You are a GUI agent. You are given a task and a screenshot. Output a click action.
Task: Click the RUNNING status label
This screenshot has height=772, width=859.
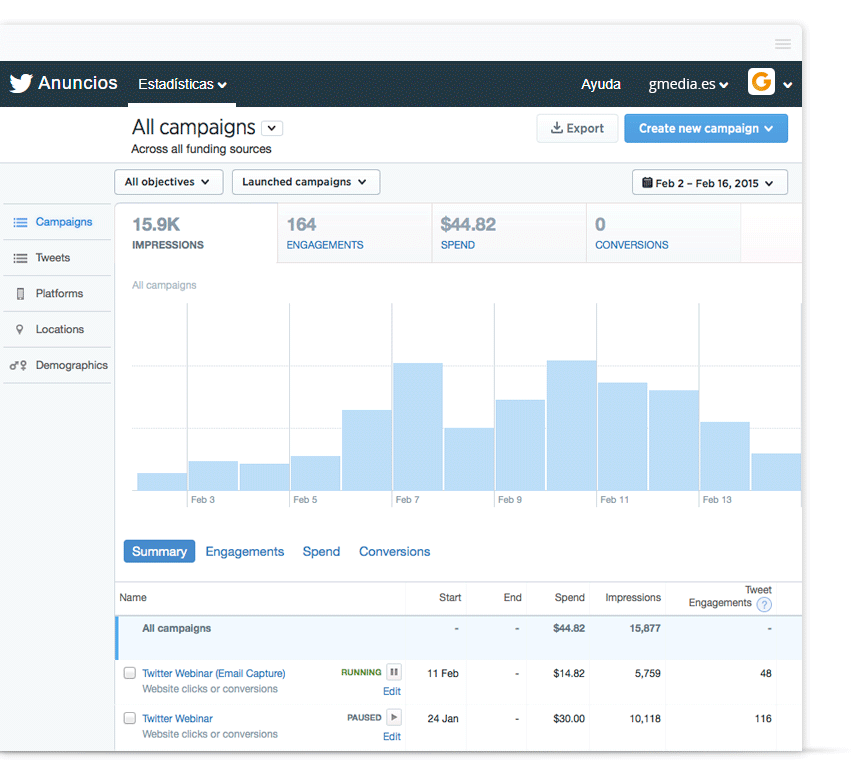[361, 672]
